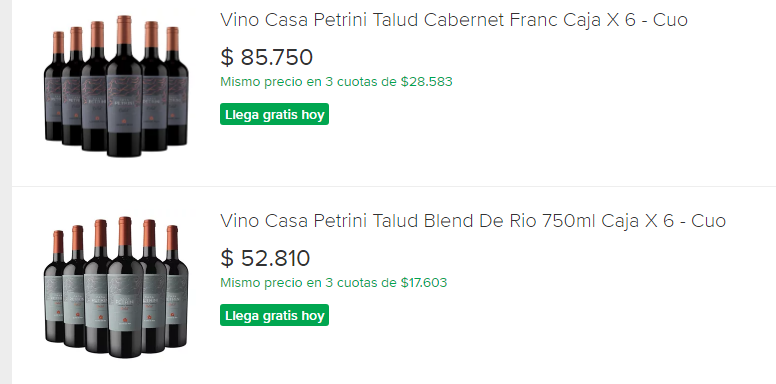Open the Blend De Rio six-bottle product image
Image resolution: width=776 pixels, height=384 pixels.
tap(116, 287)
